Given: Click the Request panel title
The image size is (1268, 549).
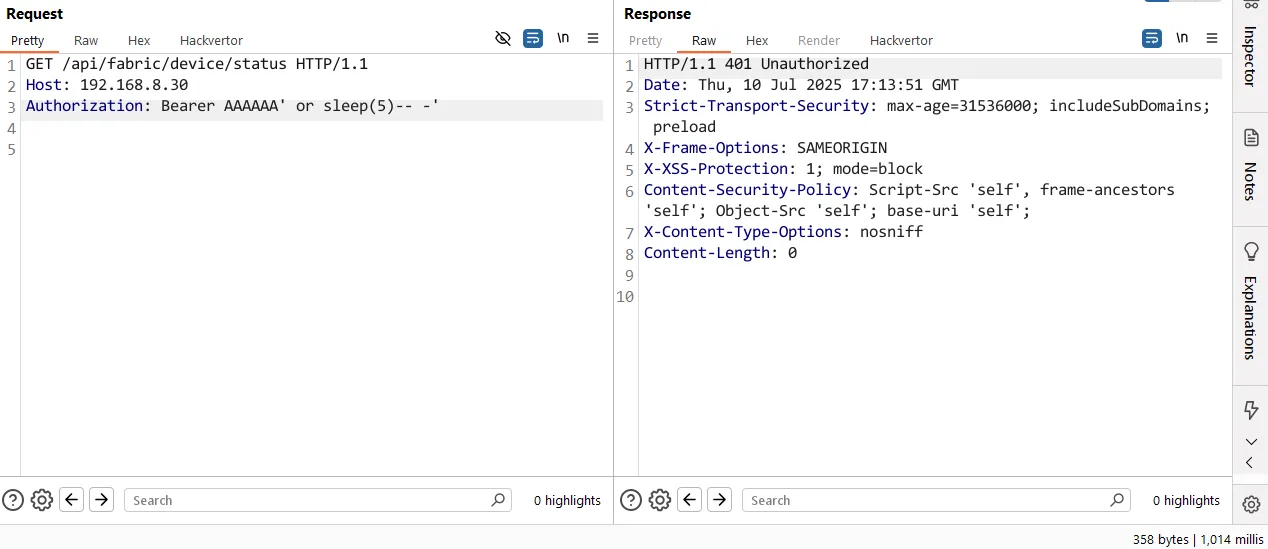Looking at the screenshot, I should click(x=35, y=14).
